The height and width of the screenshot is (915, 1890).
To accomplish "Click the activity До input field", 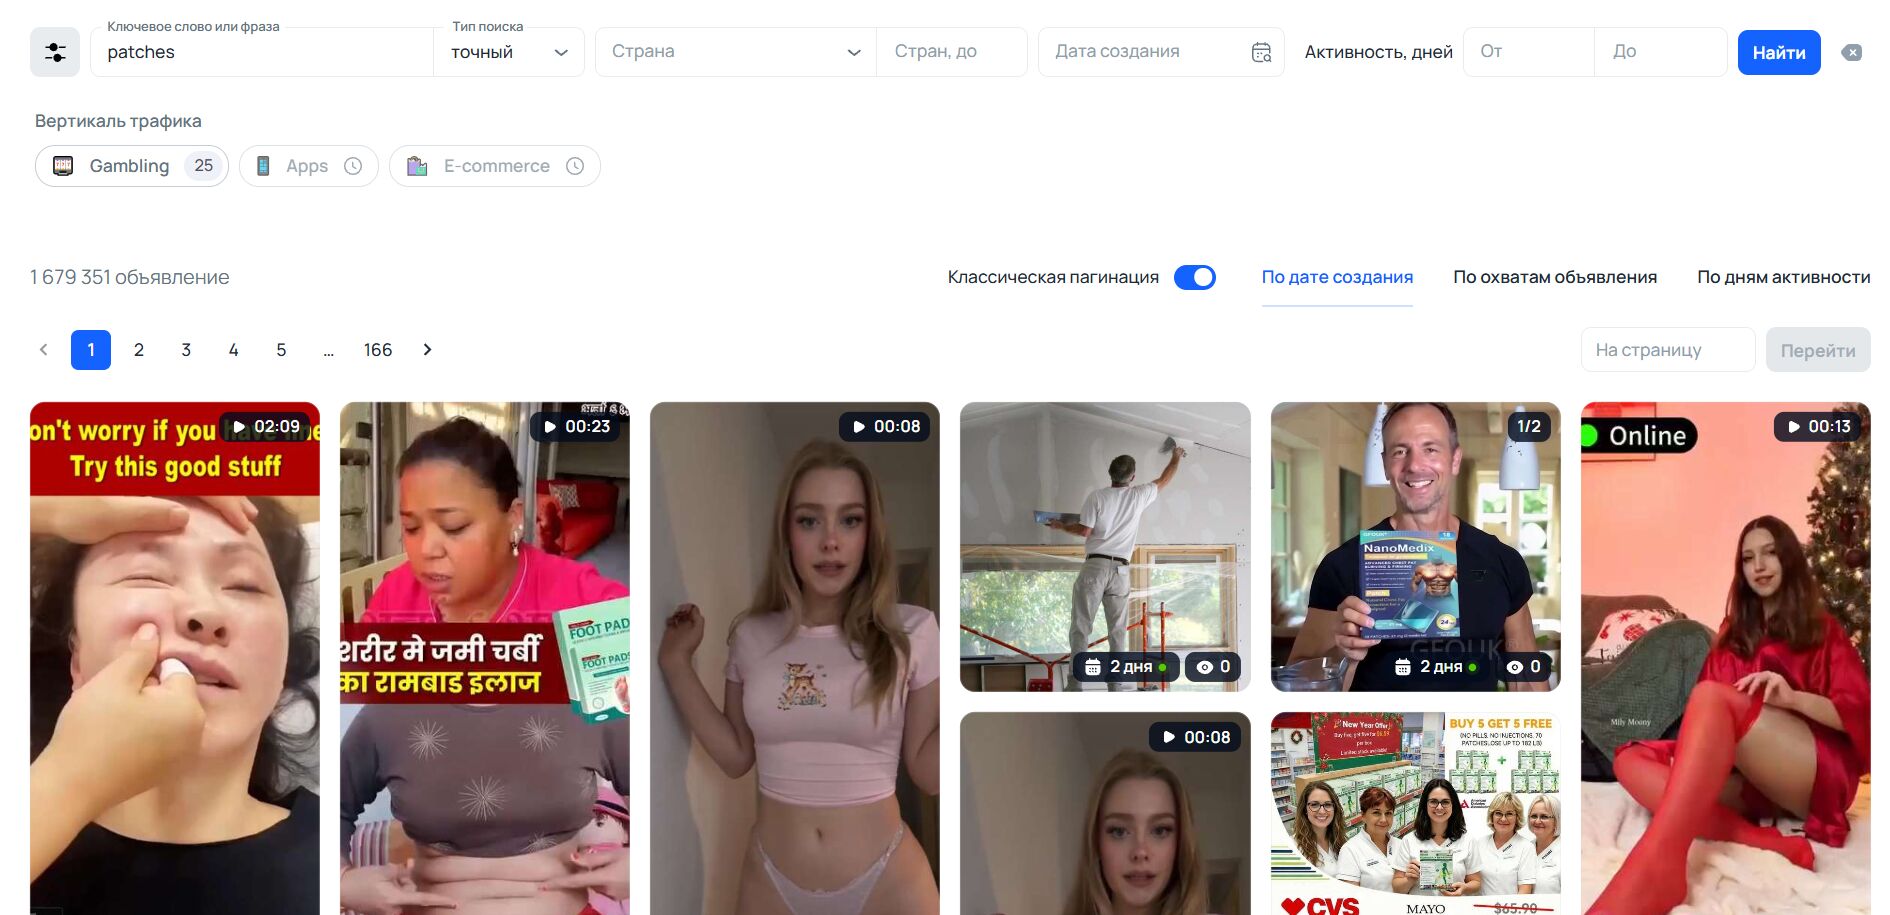I will click(x=1661, y=52).
